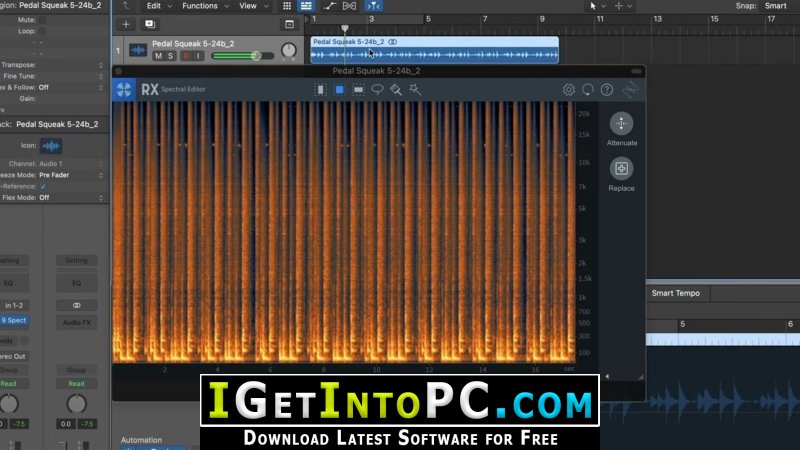Screen dimensions: 800x450
Task: Click the iZotope RX logo icon
Action: pos(124,90)
